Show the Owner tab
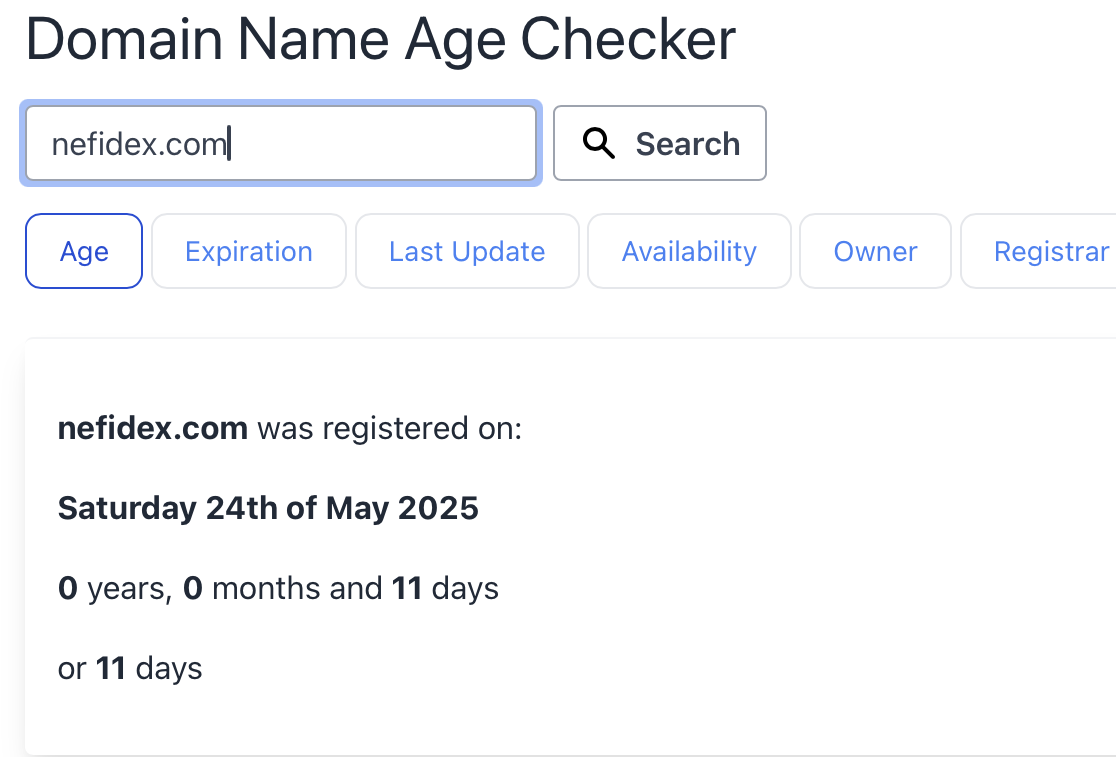This screenshot has width=1116, height=757. tap(875, 251)
